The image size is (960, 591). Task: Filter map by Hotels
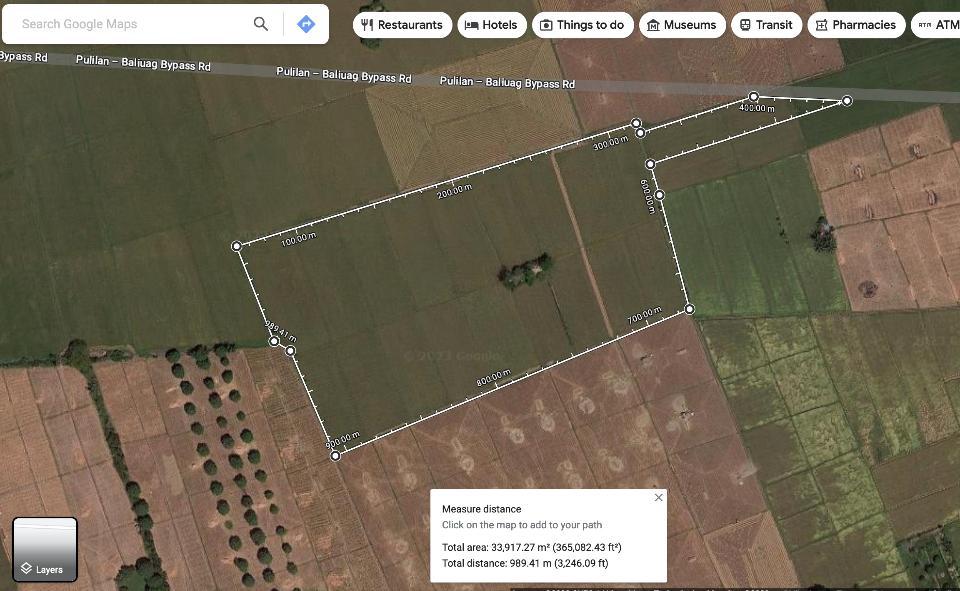coord(491,25)
